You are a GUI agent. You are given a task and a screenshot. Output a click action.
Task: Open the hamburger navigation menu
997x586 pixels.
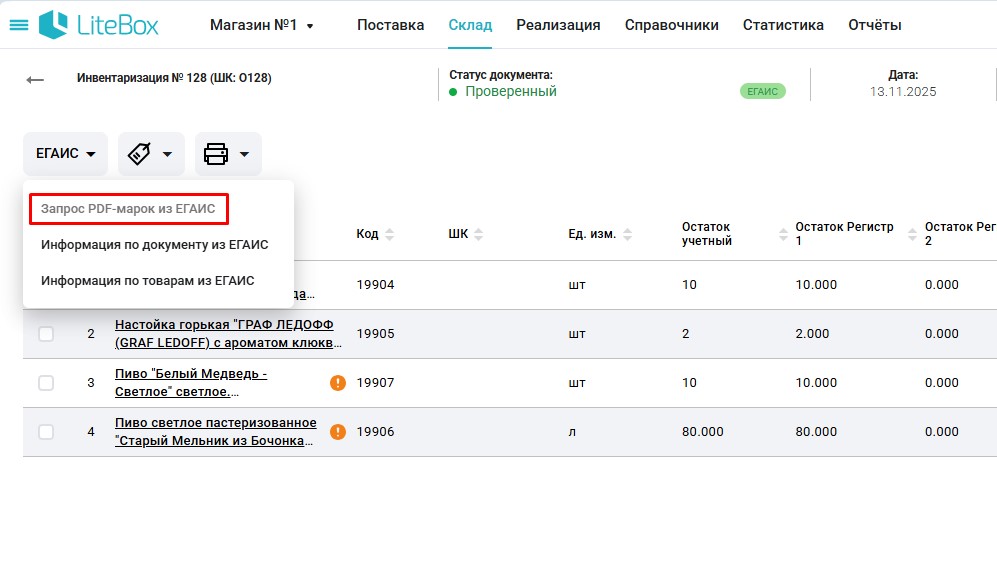[18, 25]
